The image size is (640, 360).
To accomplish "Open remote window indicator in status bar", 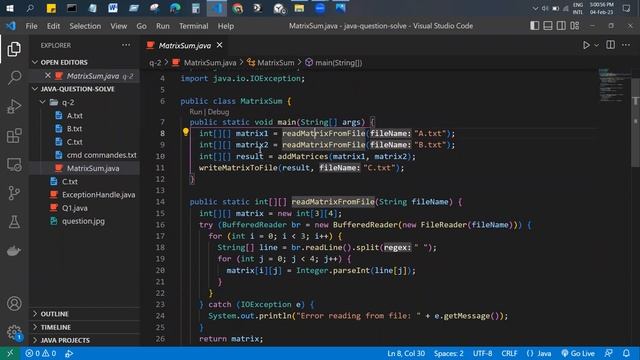I will coord(10,353).
